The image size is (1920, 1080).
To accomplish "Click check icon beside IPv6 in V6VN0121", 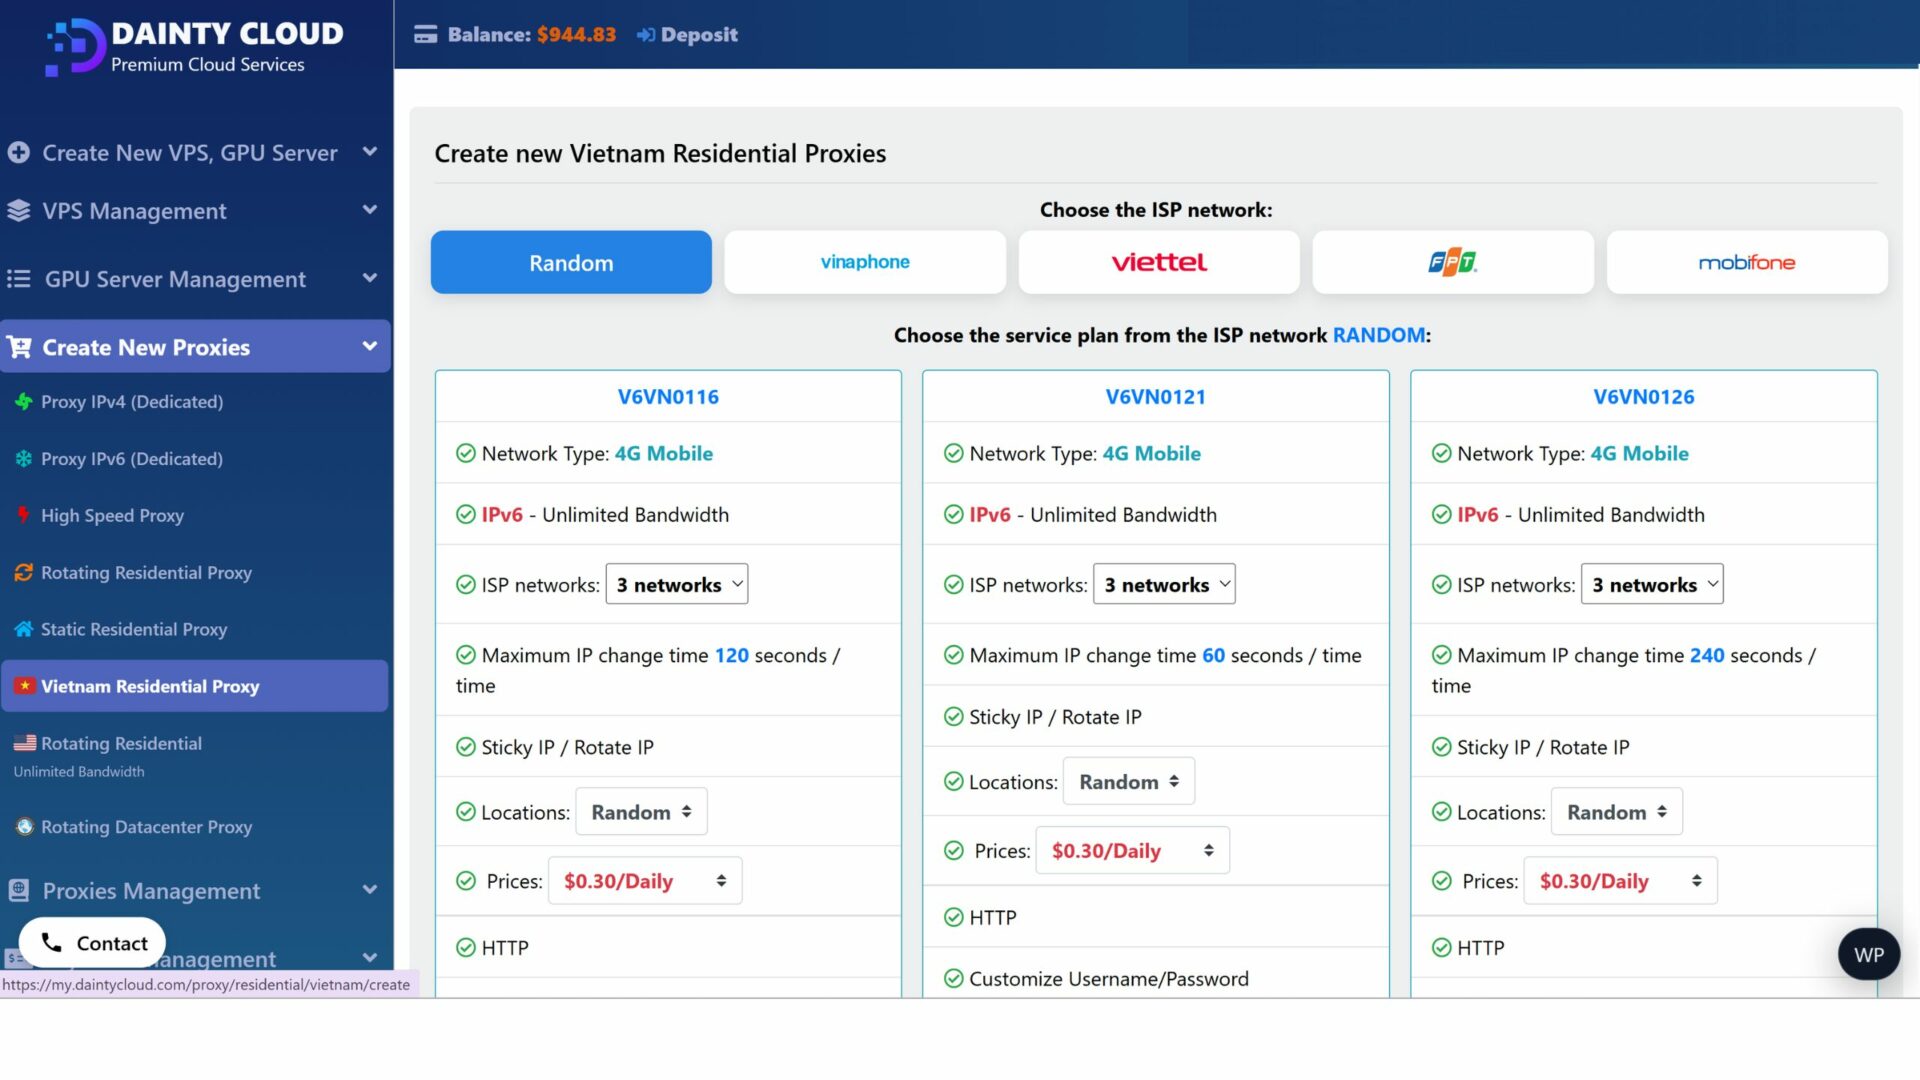I will (x=953, y=514).
